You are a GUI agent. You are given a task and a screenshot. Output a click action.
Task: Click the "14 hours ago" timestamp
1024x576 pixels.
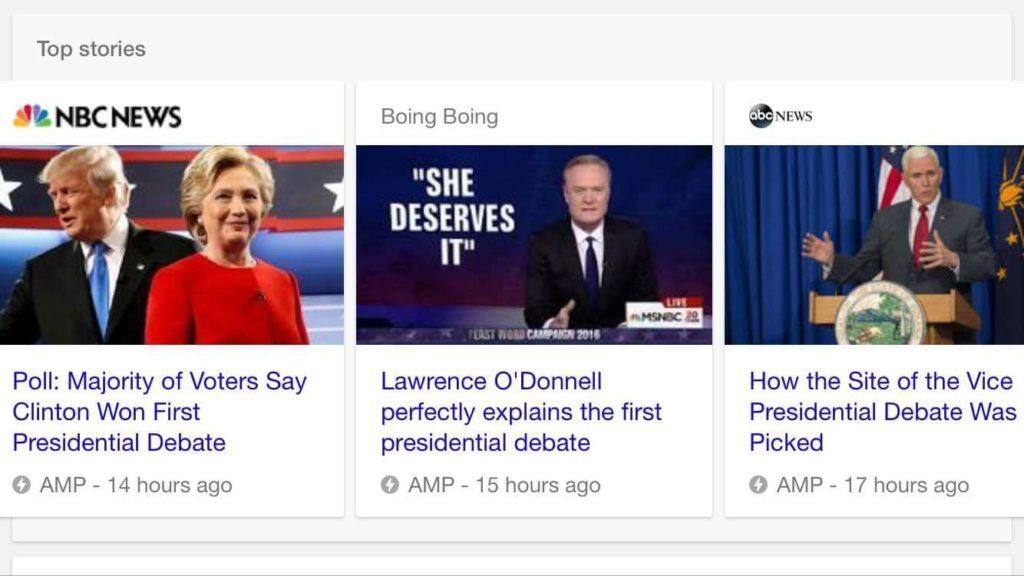tap(169, 486)
